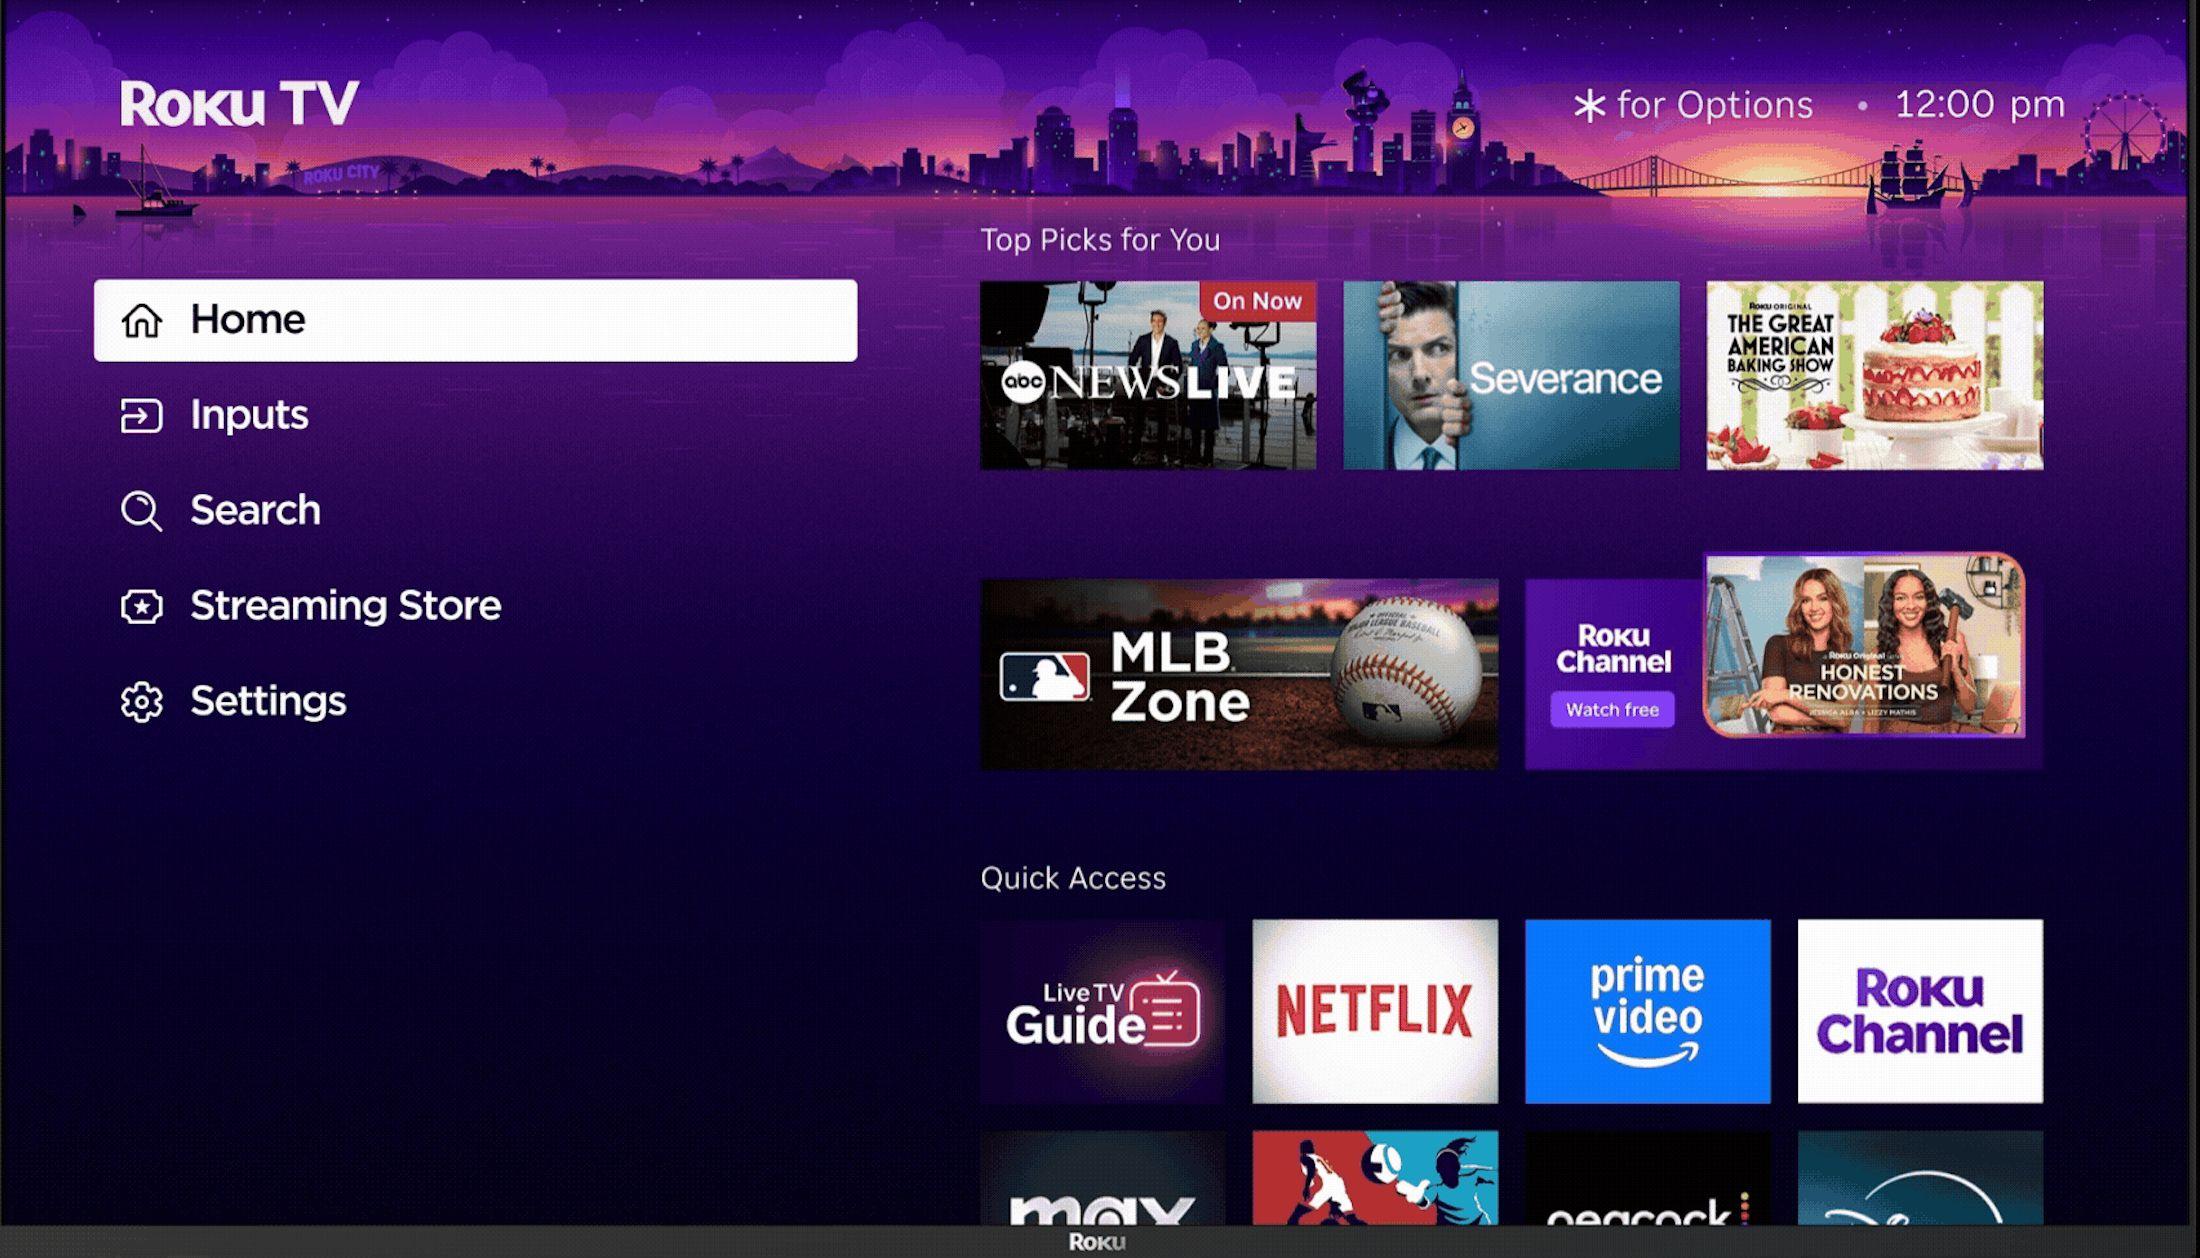
Task: Open the ABC News Live tile
Action: point(1148,375)
